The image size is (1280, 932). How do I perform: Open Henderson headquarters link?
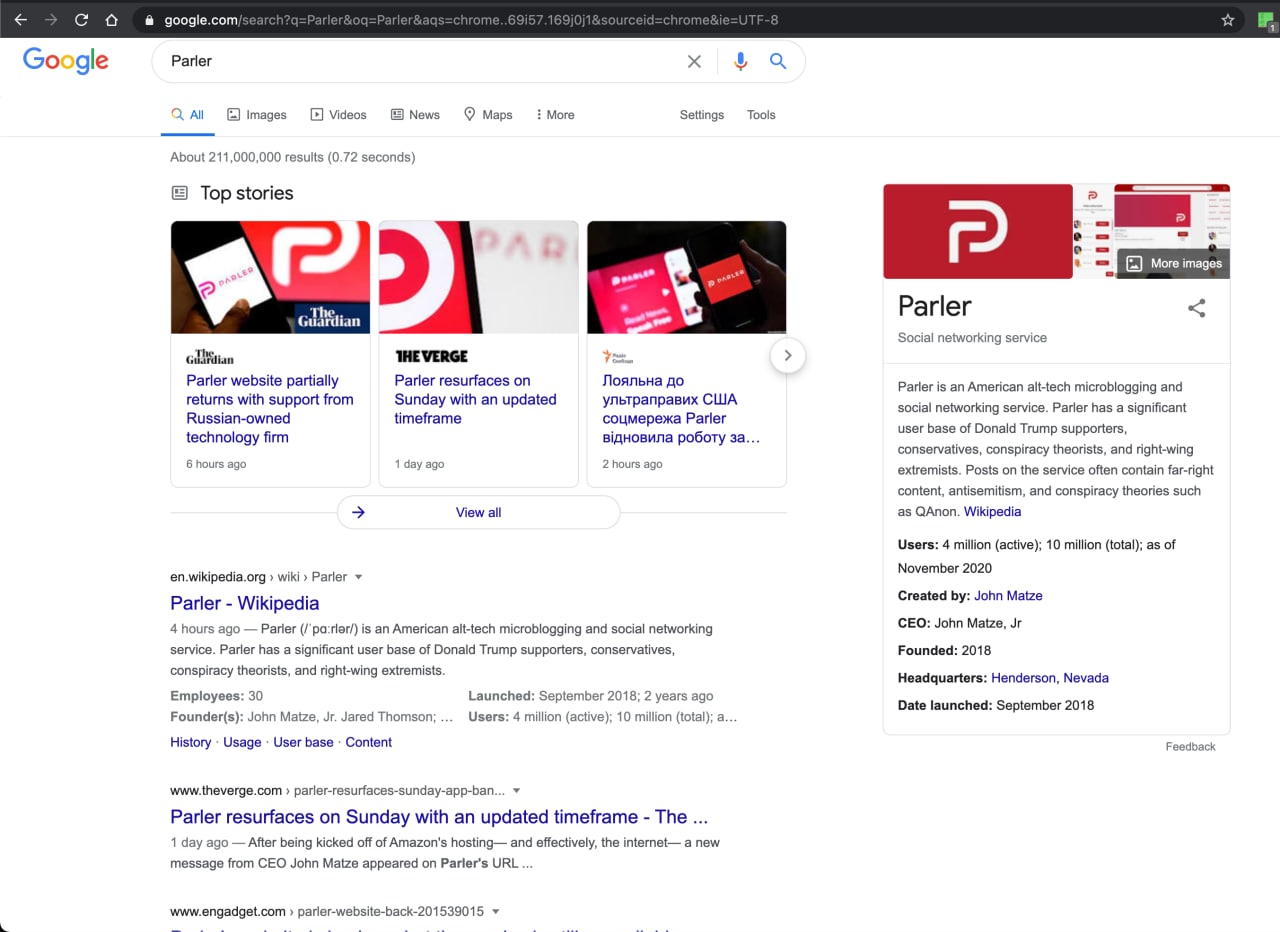1023,678
